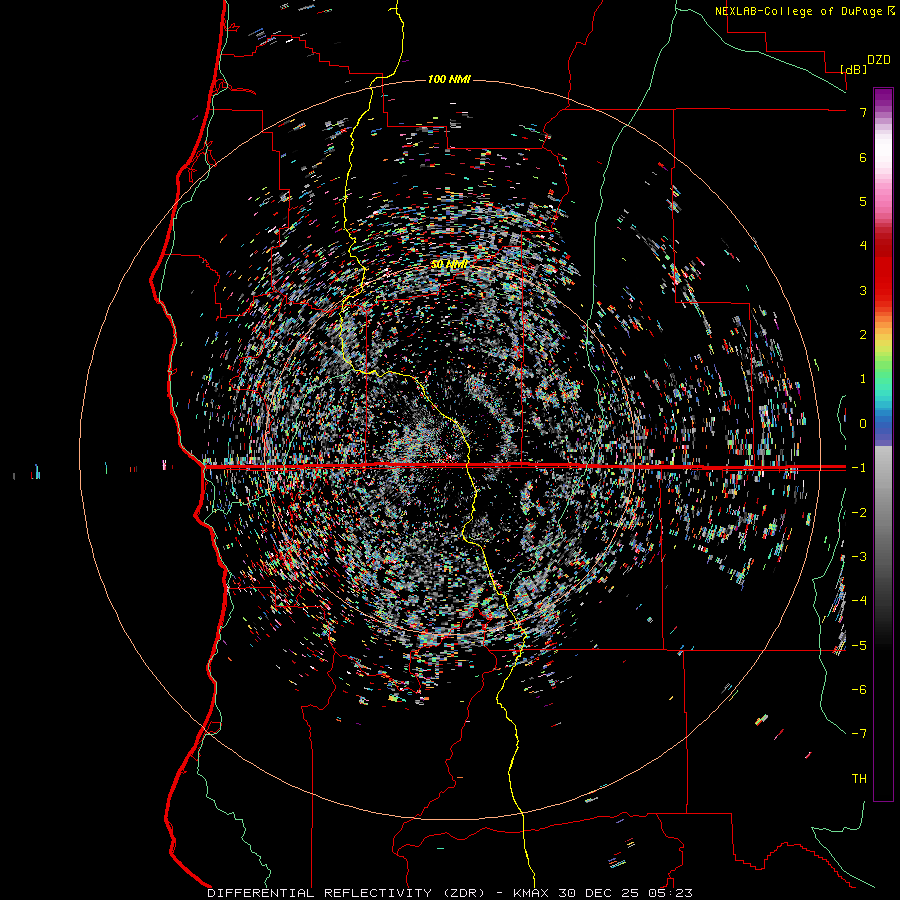Click the 6 tick label on the scale
The width and height of the screenshot is (900, 900).
click(863, 157)
